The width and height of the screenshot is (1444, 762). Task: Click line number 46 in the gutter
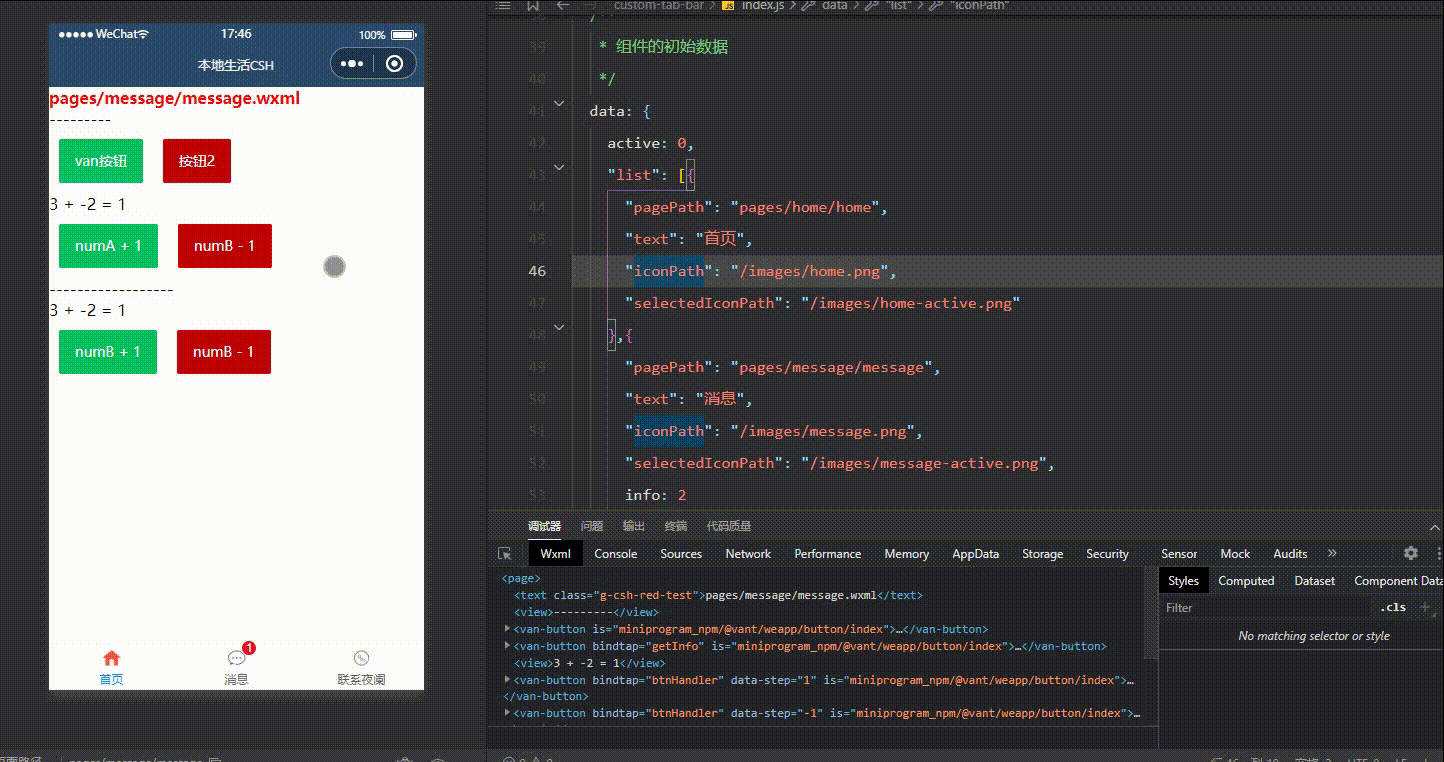[x=537, y=271]
